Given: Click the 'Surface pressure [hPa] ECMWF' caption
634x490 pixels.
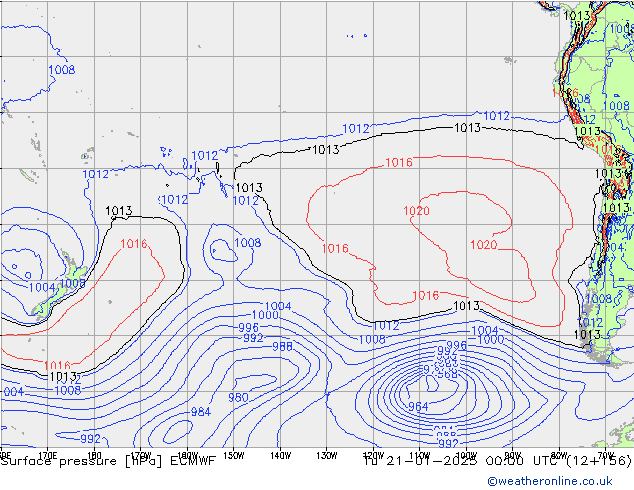Looking at the screenshot, I should [108, 461].
